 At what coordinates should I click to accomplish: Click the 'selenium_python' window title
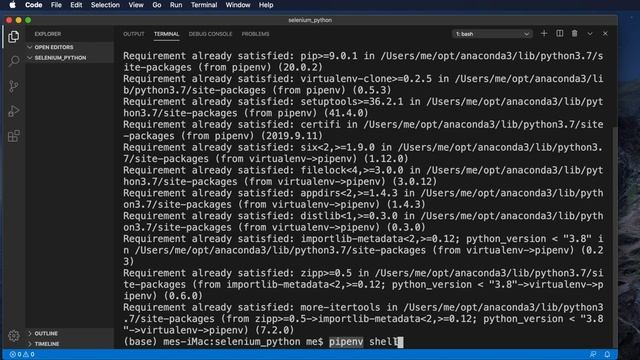(x=310, y=20)
